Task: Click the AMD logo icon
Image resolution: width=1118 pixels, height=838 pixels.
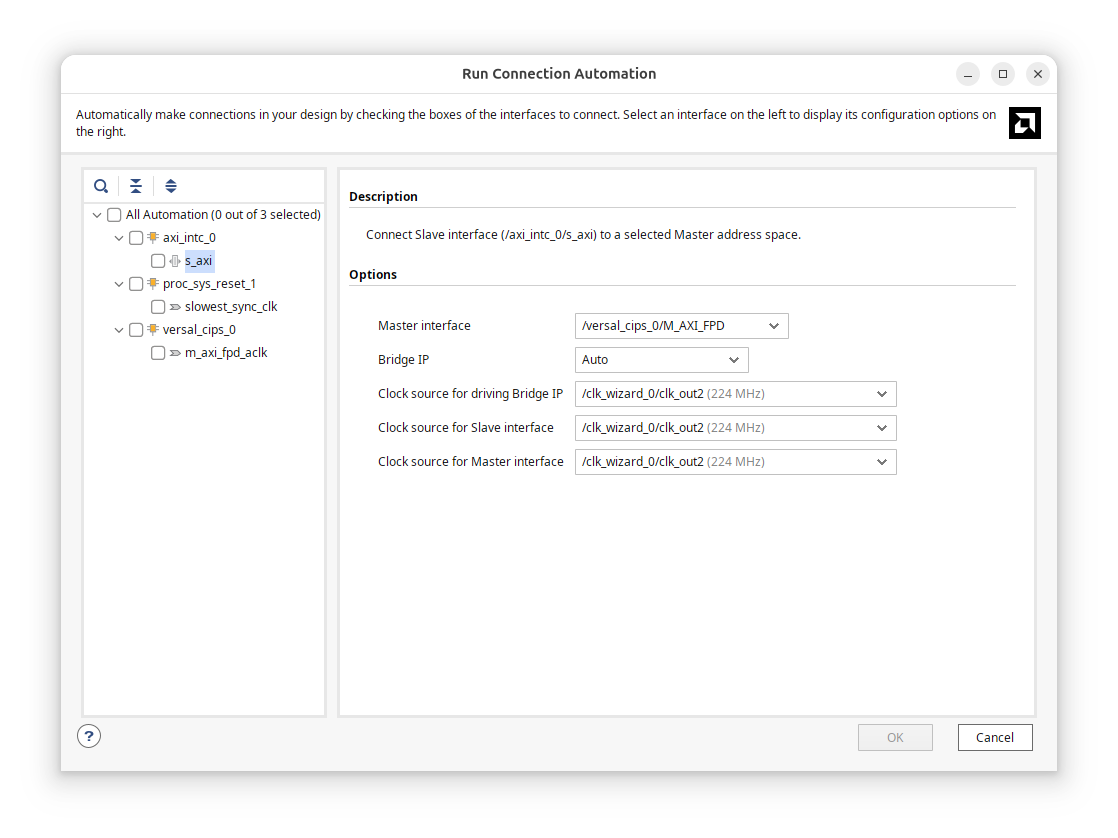Action: click(x=1024, y=123)
